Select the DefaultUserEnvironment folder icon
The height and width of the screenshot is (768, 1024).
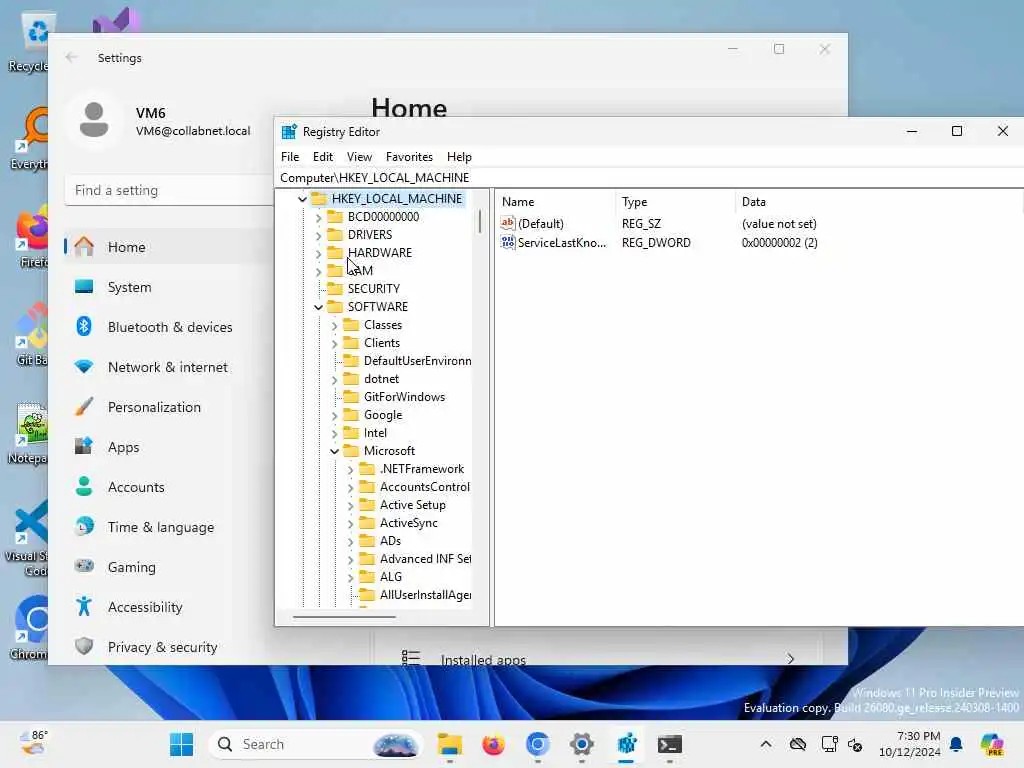coord(351,361)
